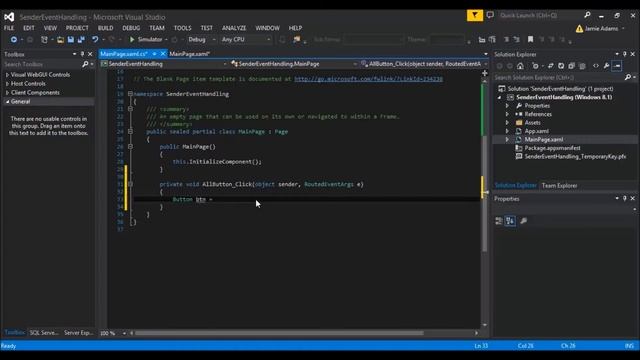Open the ANALYZE menu
This screenshot has width=640, height=360.
[x=234, y=28]
